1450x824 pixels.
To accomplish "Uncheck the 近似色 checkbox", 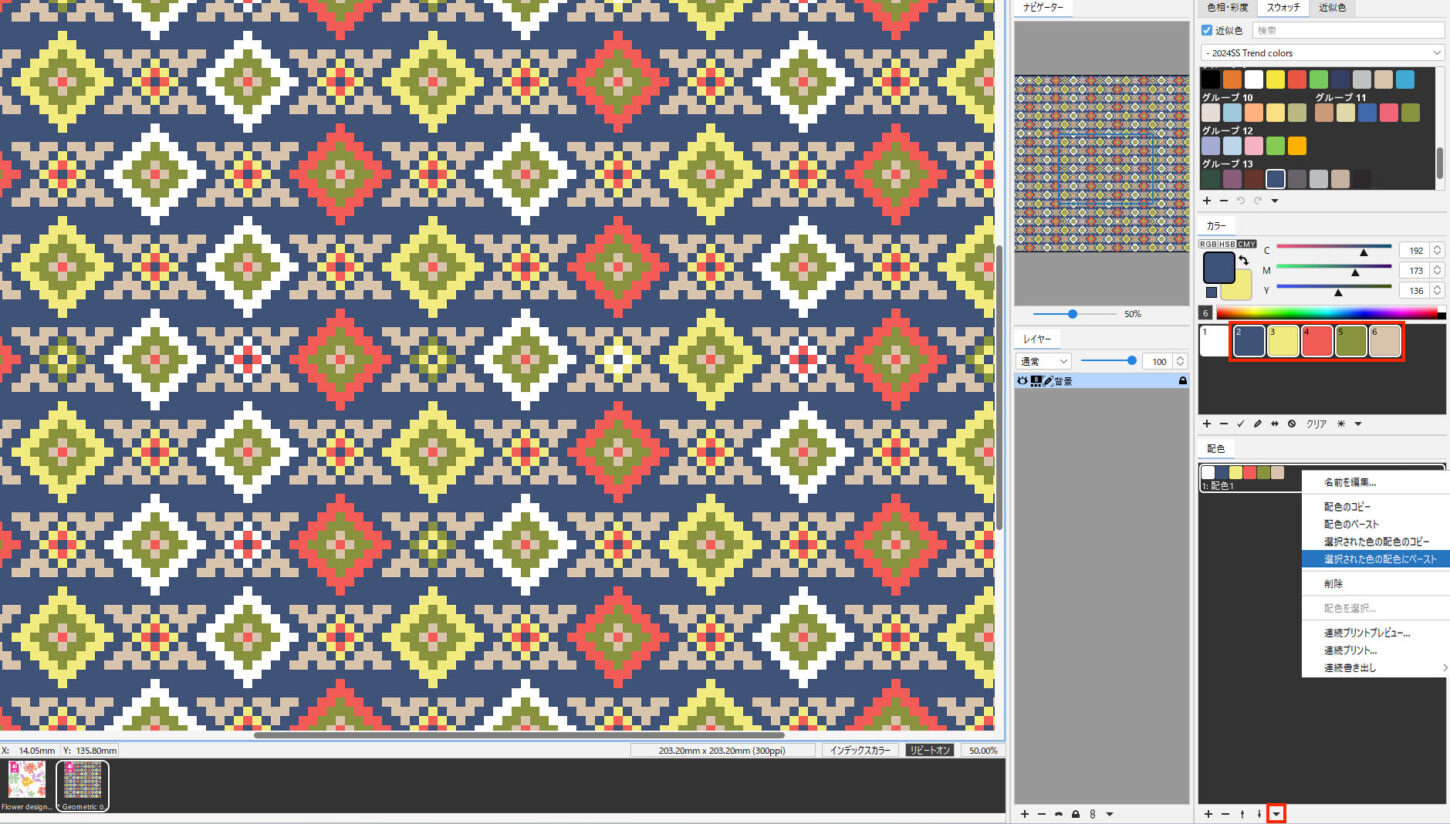I will [1207, 30].
